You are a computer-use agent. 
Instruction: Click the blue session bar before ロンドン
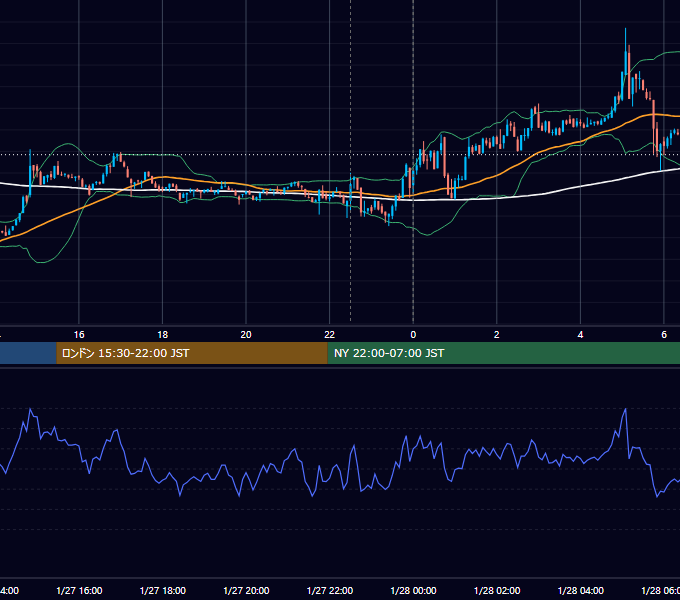[x=28, y=353]
